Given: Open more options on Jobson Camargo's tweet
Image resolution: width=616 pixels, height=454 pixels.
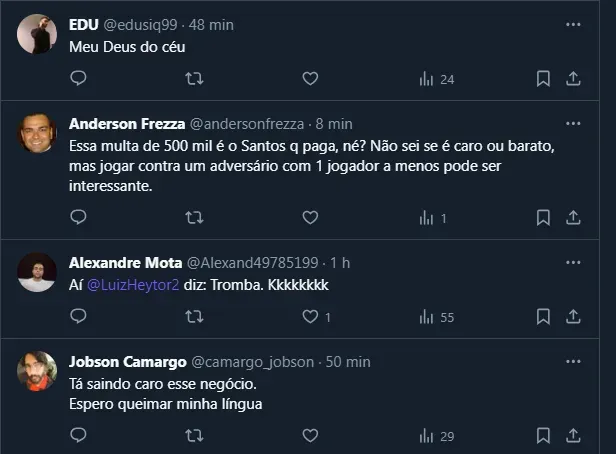Looking at the screenshot, I should [573, 361].
